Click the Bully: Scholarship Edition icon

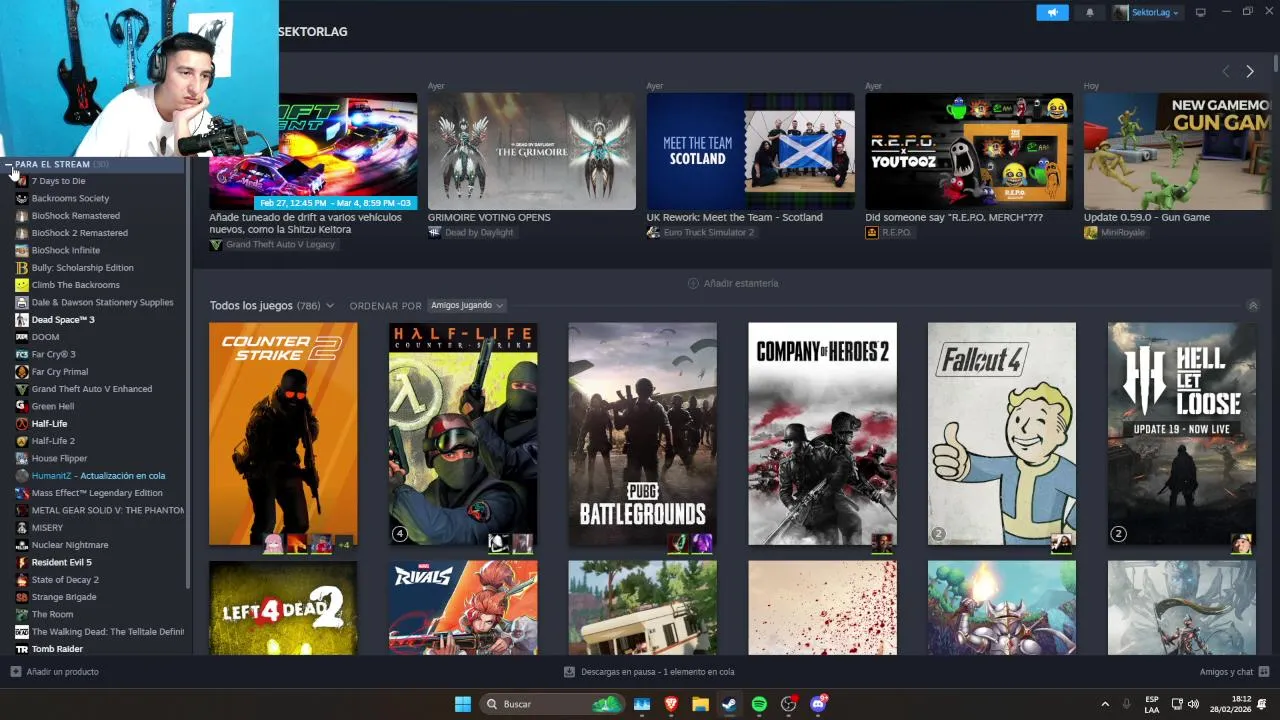coord(22,268)
